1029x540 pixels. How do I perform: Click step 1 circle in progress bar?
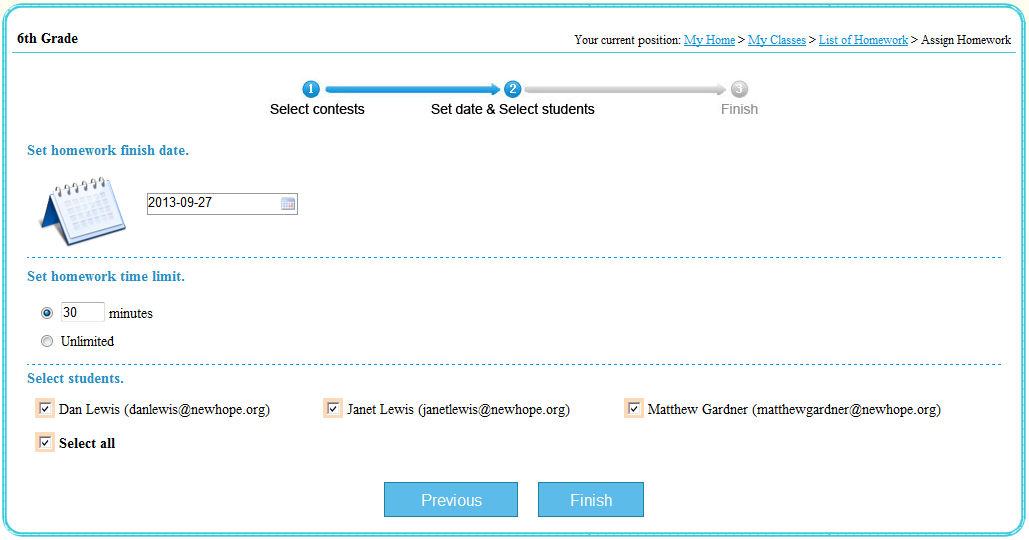(x=311, y=89)
